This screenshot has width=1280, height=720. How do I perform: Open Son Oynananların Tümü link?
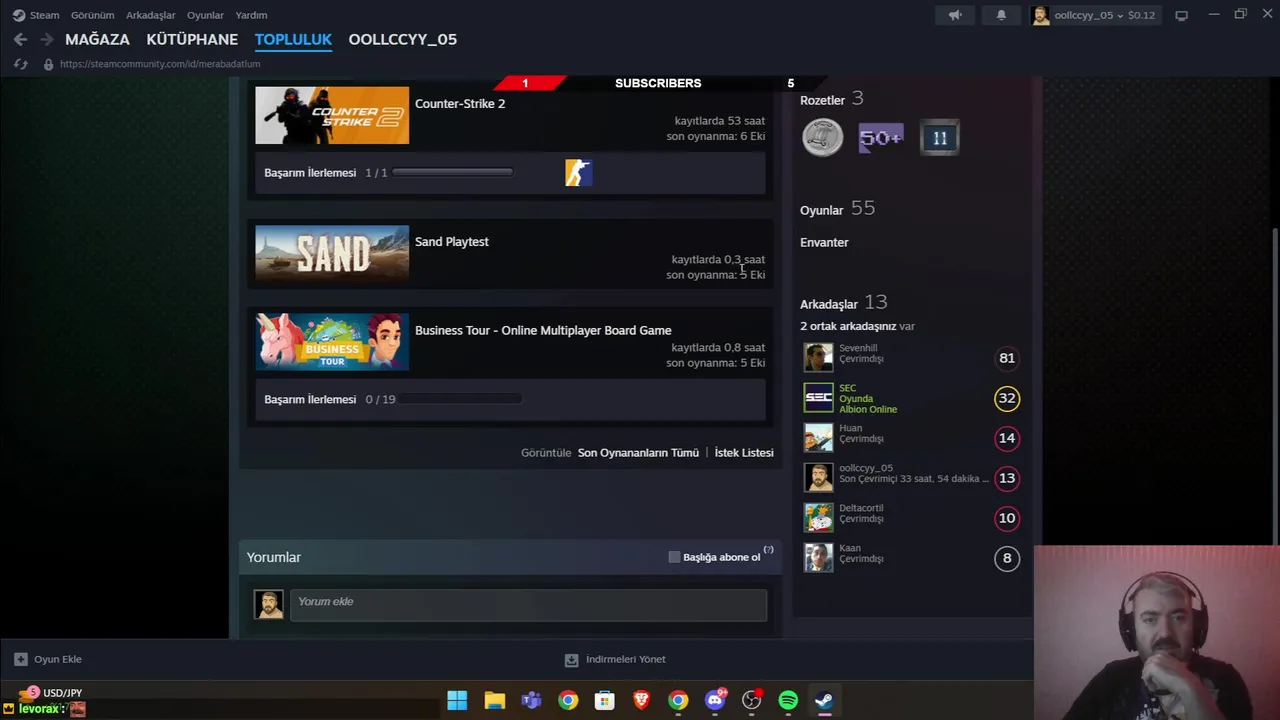point(638,453)
